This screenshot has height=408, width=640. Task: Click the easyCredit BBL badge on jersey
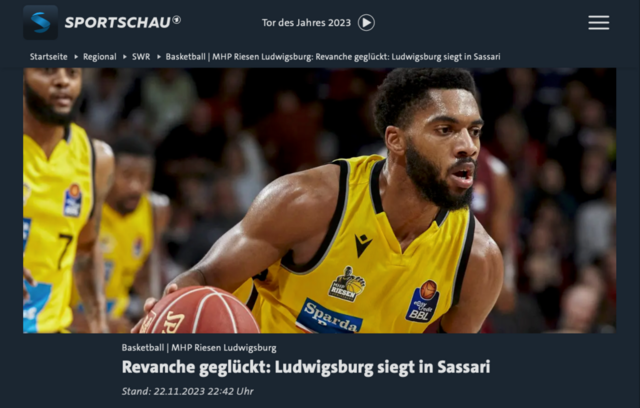[422, 301]
